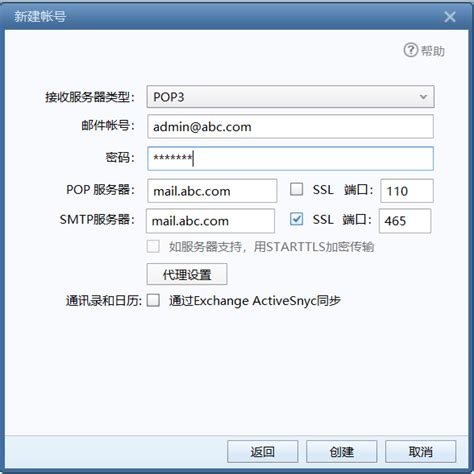This screenshot has height=474, width=474.
Task: Click the 返回 back button
Action: 263,452
